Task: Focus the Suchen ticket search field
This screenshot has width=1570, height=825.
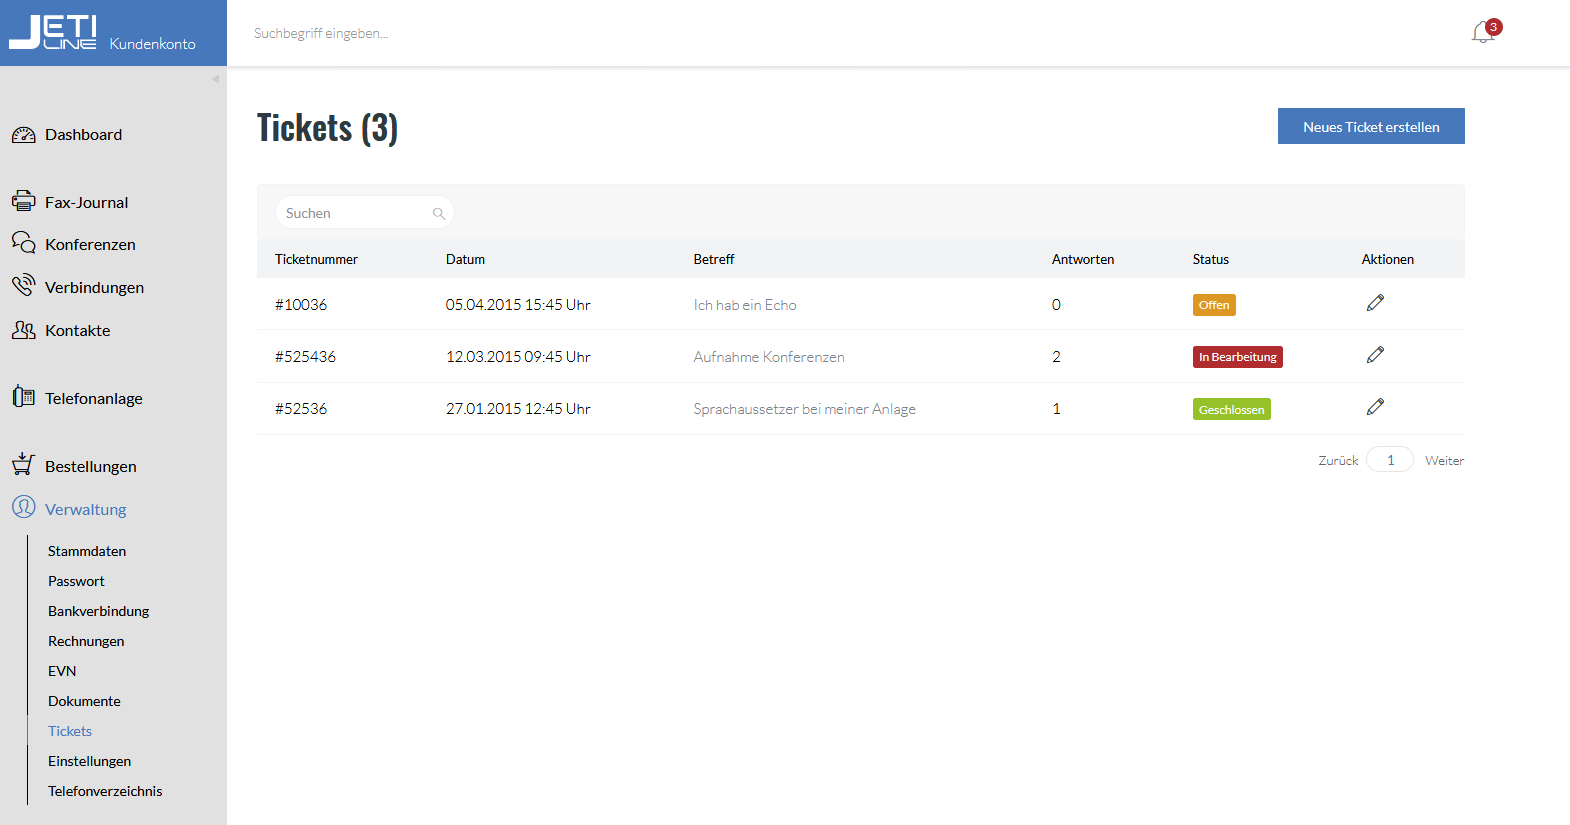Action: tap(364, 213)
